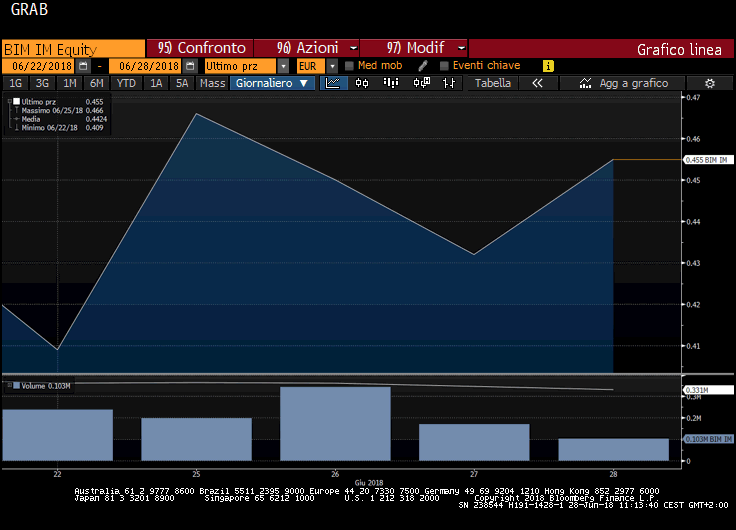Screen dimensions: 736x530
Task: Open the EUR currency dropdown
Action: pos(331,66)
